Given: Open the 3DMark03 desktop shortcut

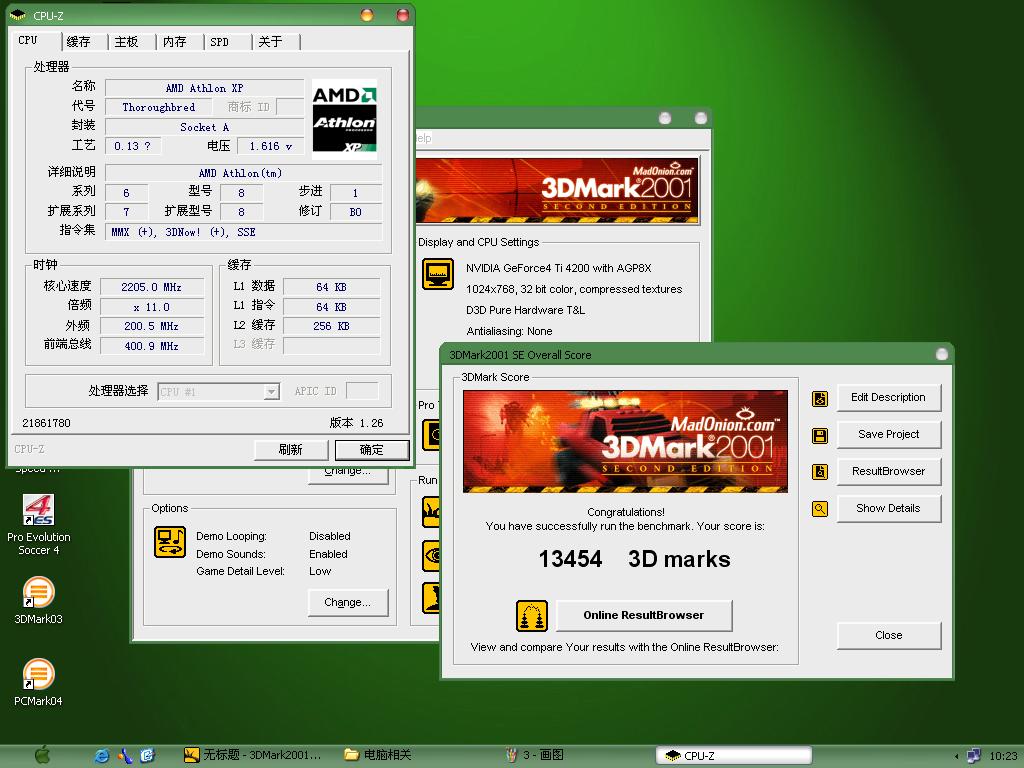Looking at the screenshot, I should tap(39, 600).
